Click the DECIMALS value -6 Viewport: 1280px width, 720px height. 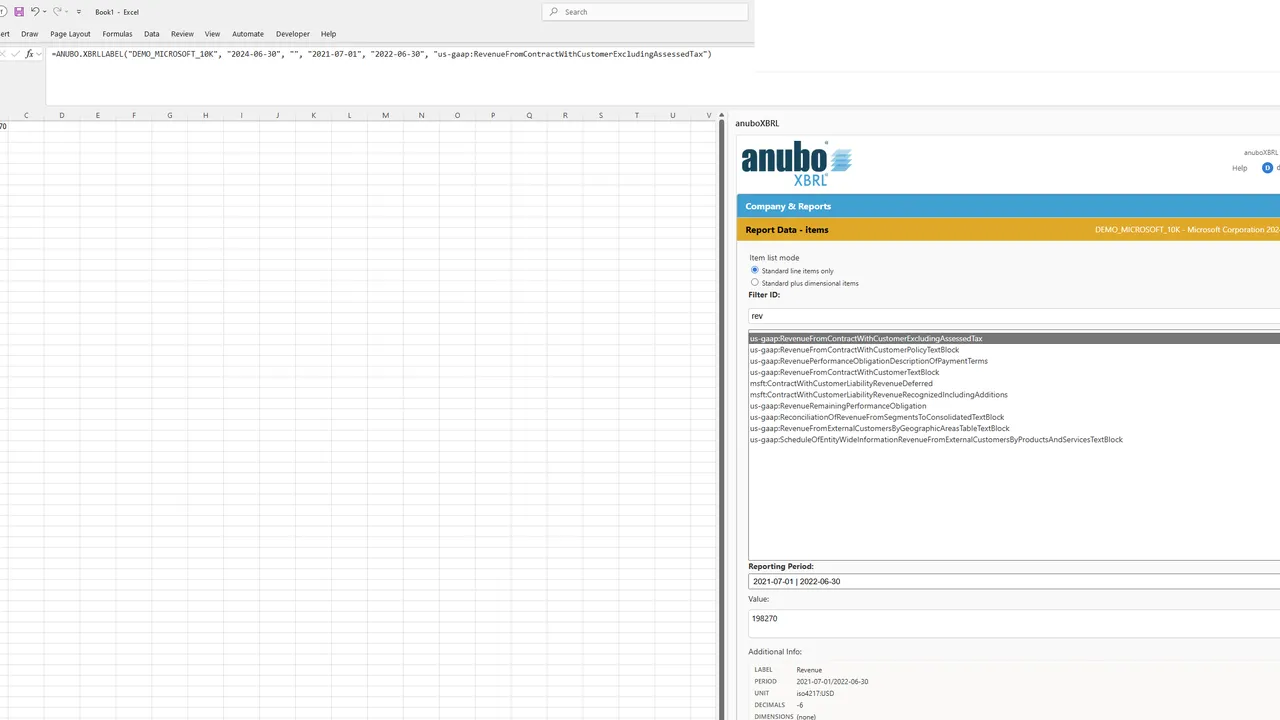[800, 706]
